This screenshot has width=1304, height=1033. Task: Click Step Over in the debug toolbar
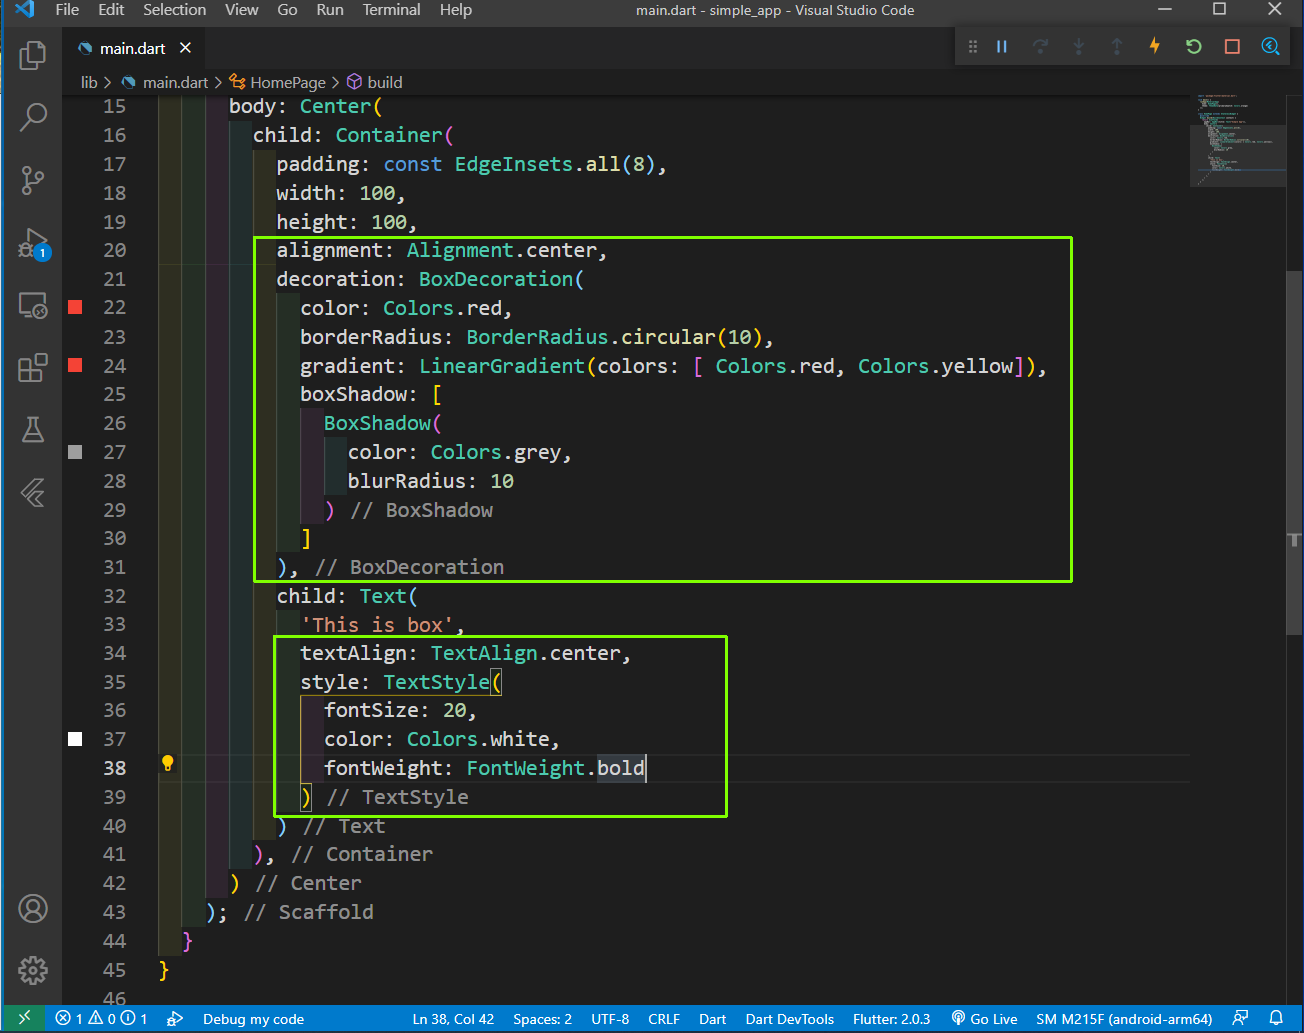(x=1040, y=46)
